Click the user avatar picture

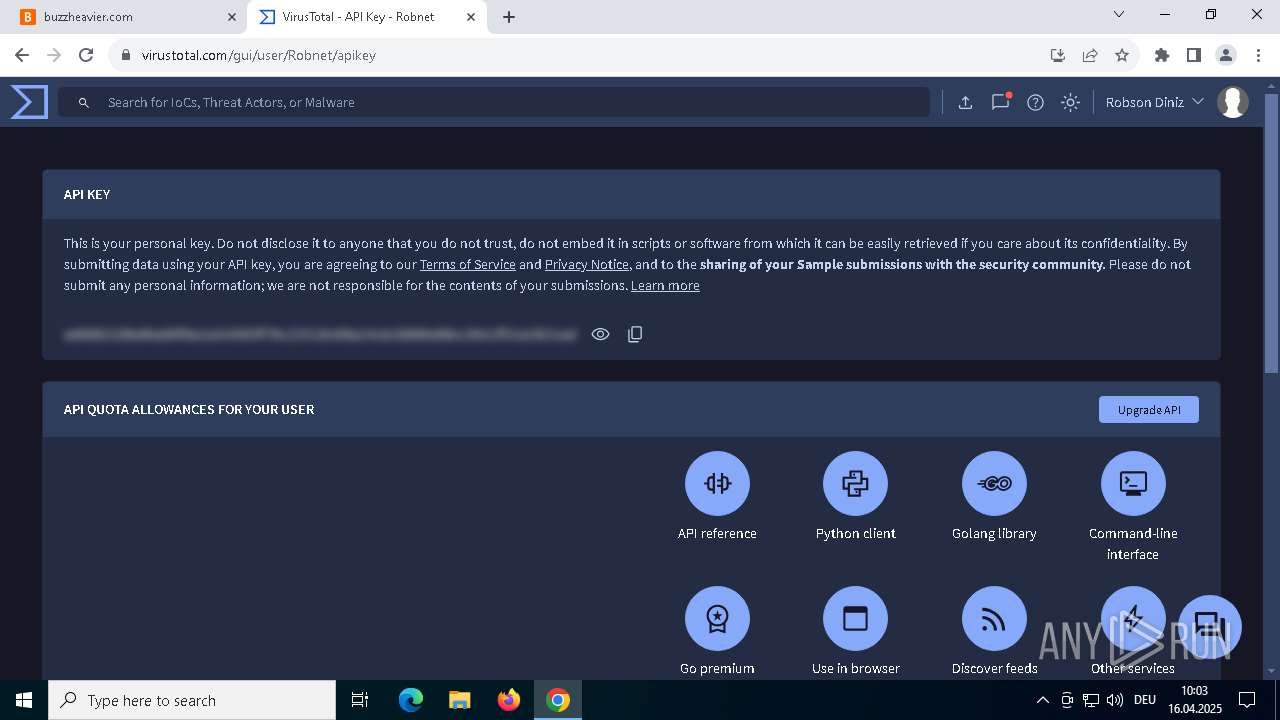point(1233,102)
